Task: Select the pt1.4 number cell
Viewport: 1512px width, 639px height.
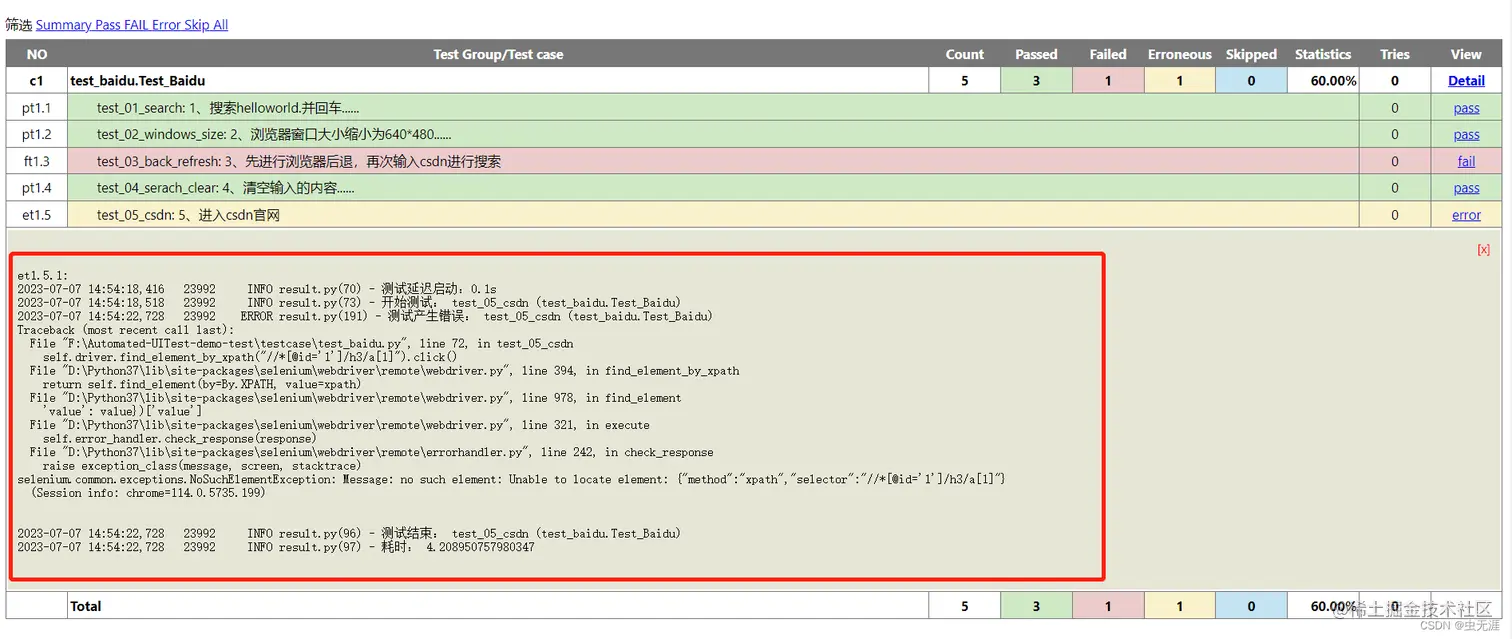Action: coord(37,188)
